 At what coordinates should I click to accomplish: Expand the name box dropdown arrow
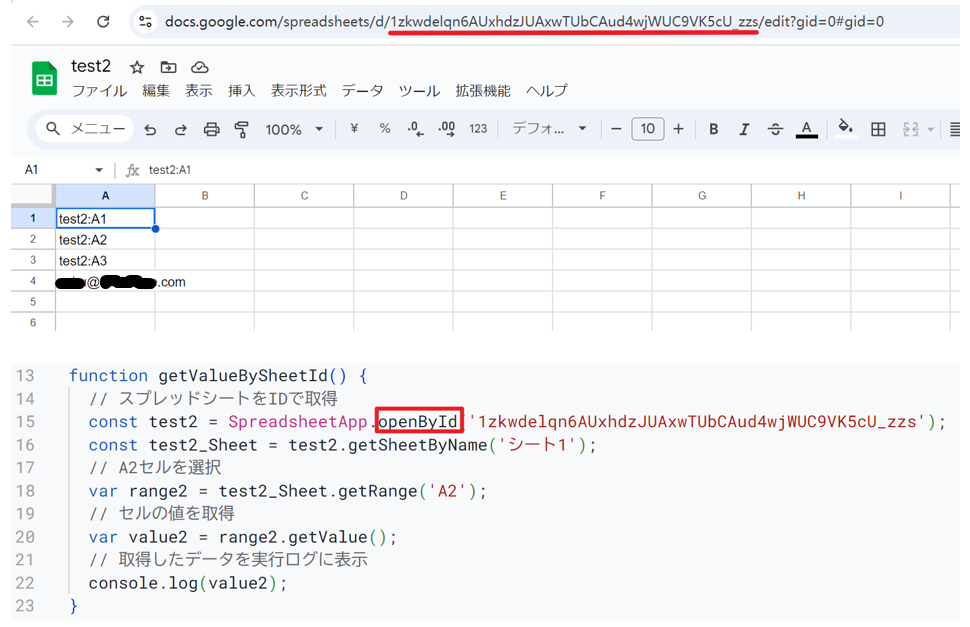coord(99,170)
